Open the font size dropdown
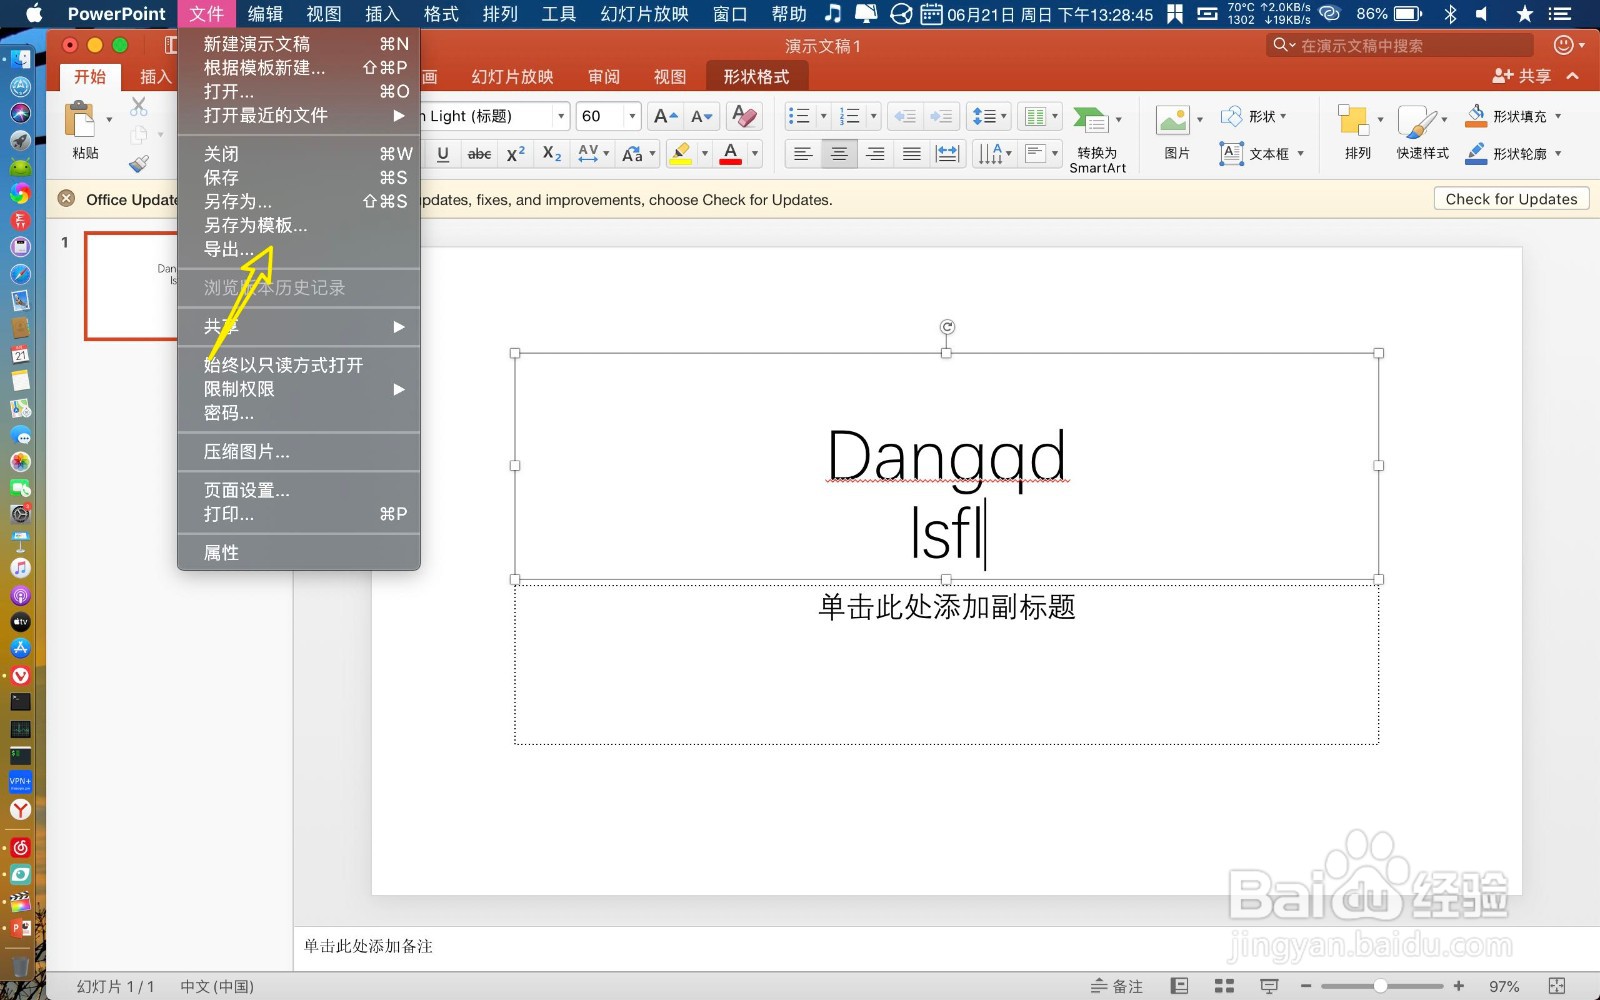Viewport: 1600px width, 1000px height. 632,117
